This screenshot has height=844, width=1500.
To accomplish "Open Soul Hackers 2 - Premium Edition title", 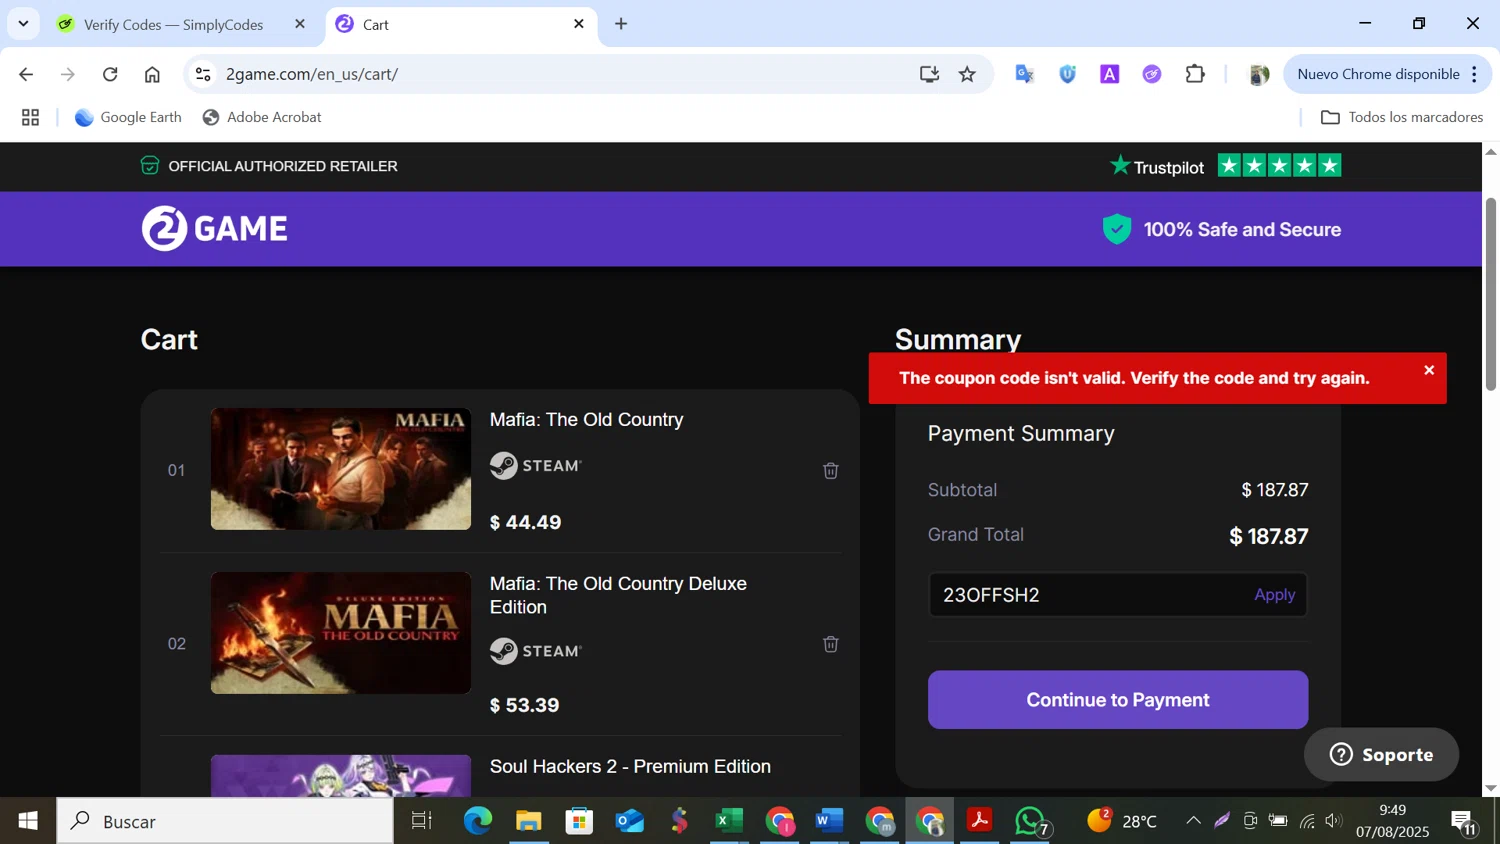I will click(x=630, y=767).
